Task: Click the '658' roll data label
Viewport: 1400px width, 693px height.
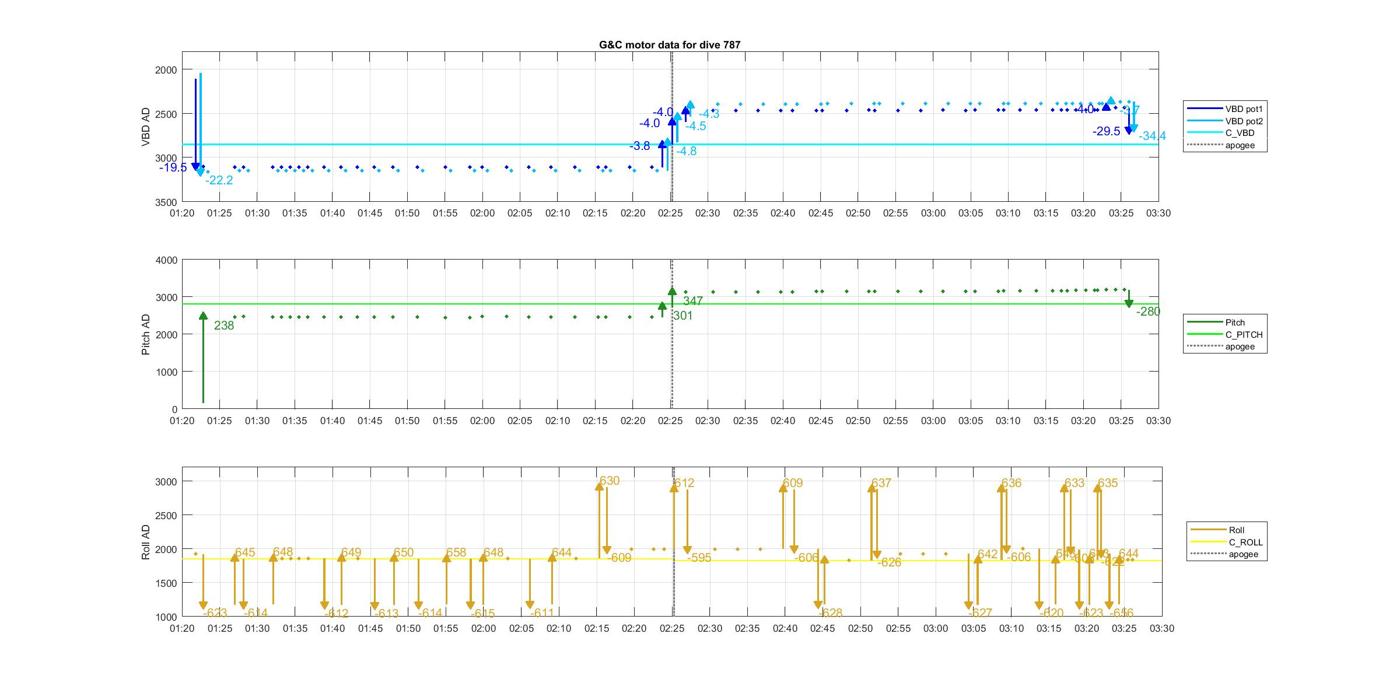Action: 457,553
